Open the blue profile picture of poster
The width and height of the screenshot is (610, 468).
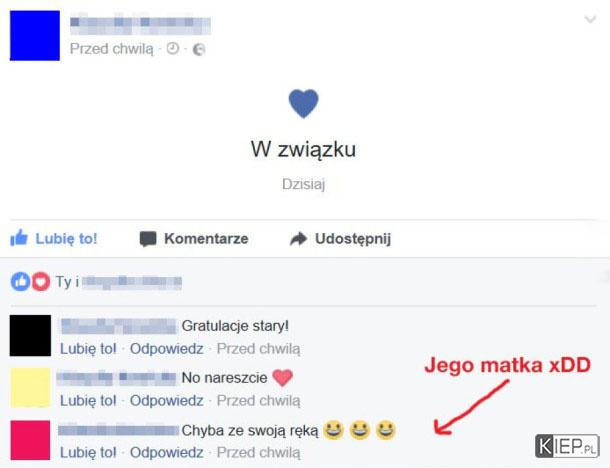pos(35,35)
